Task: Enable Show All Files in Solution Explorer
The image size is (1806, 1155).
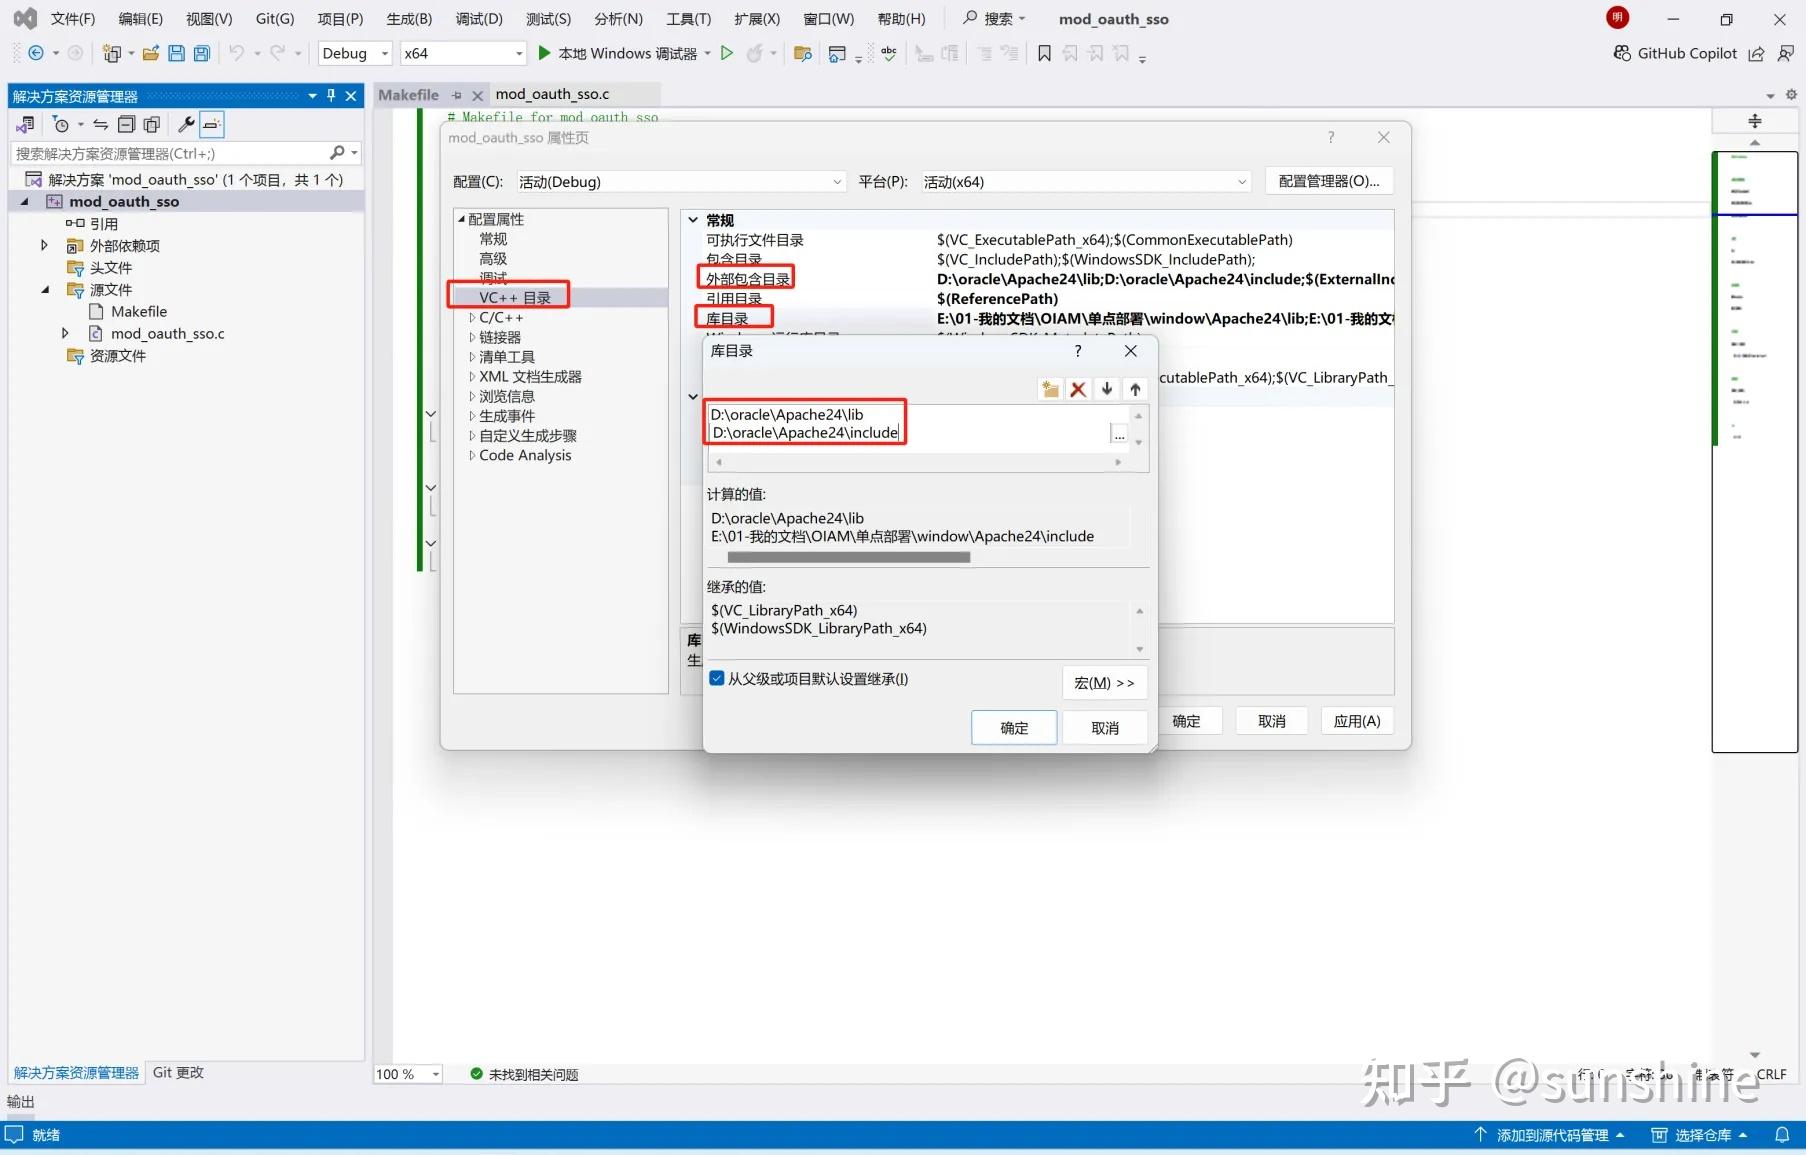Action: (x=151, y=124)
